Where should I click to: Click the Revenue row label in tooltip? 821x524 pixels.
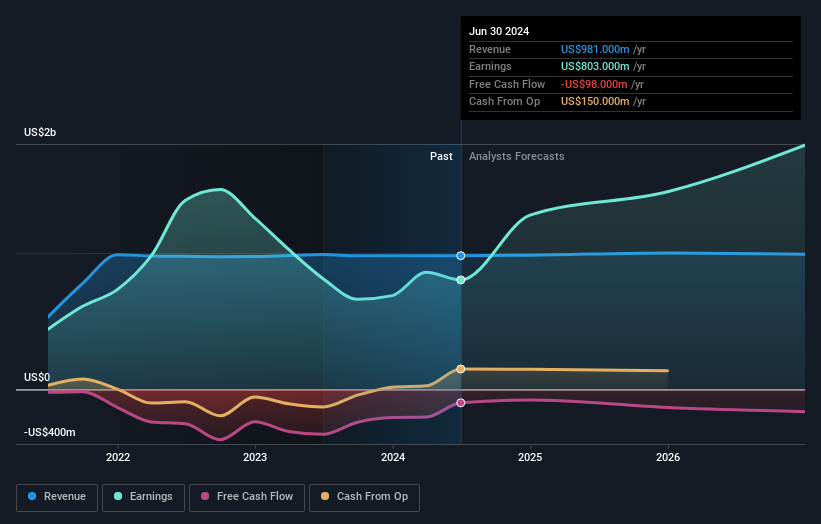490,49
